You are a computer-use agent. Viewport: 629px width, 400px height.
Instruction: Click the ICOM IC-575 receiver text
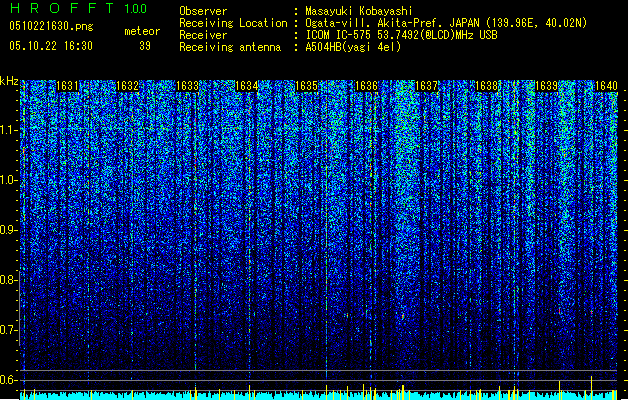pyautogui.click(x=401, y=35)
